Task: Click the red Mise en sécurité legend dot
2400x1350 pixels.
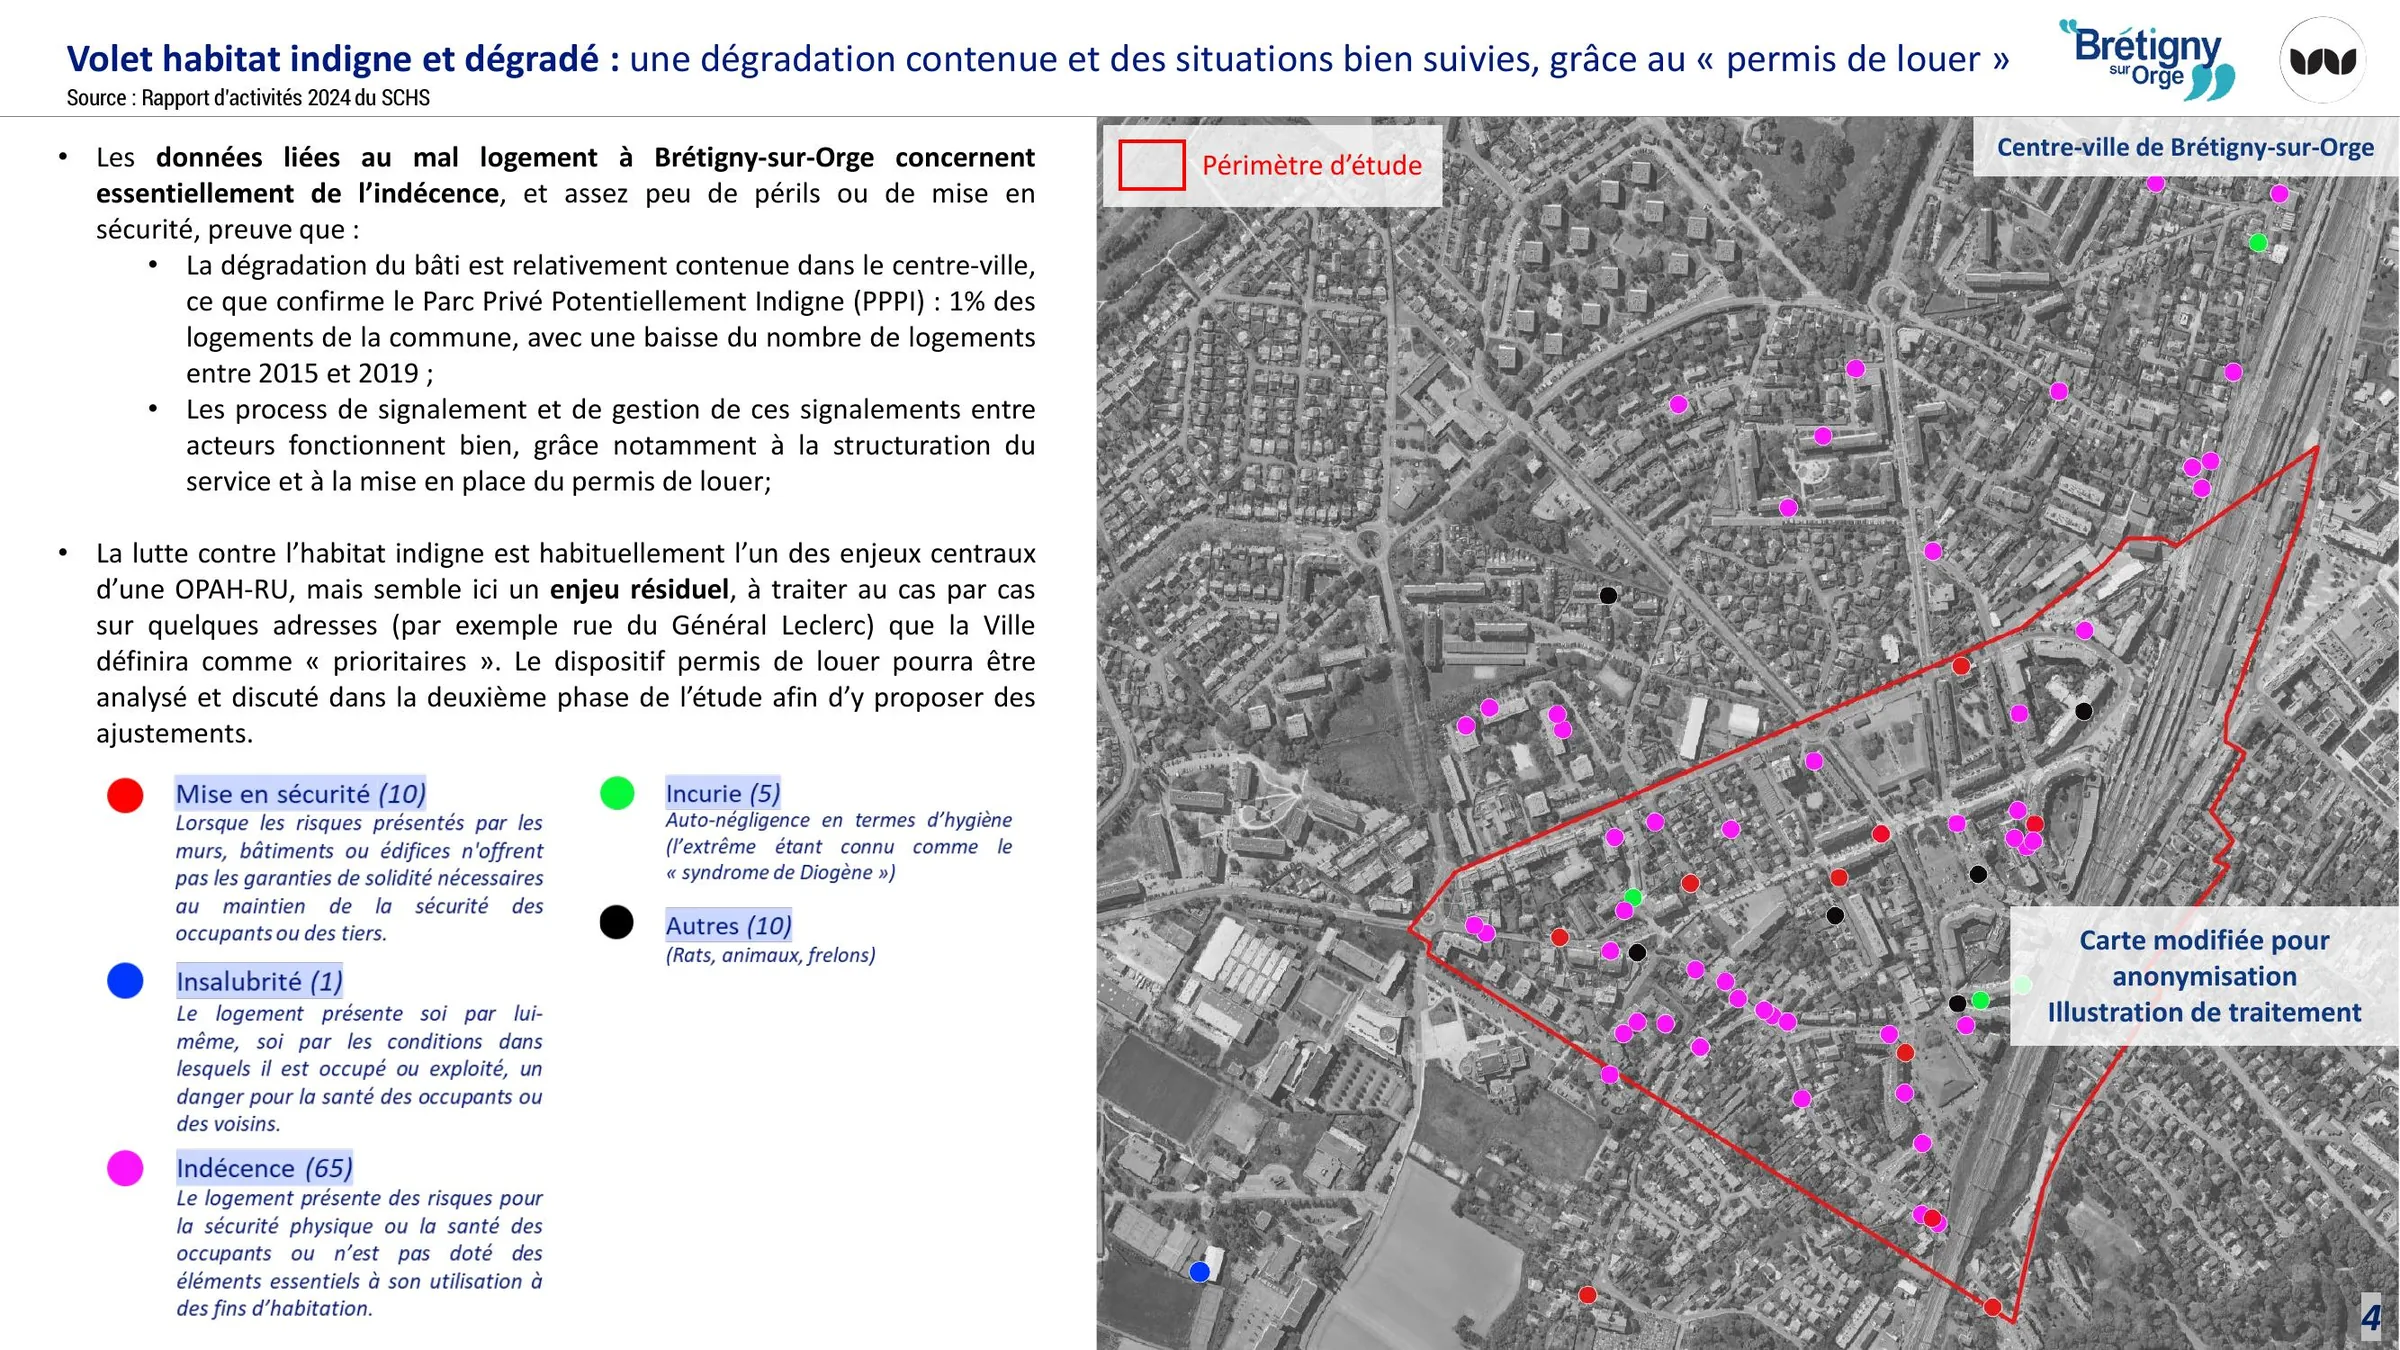Action: coord(125,795)
